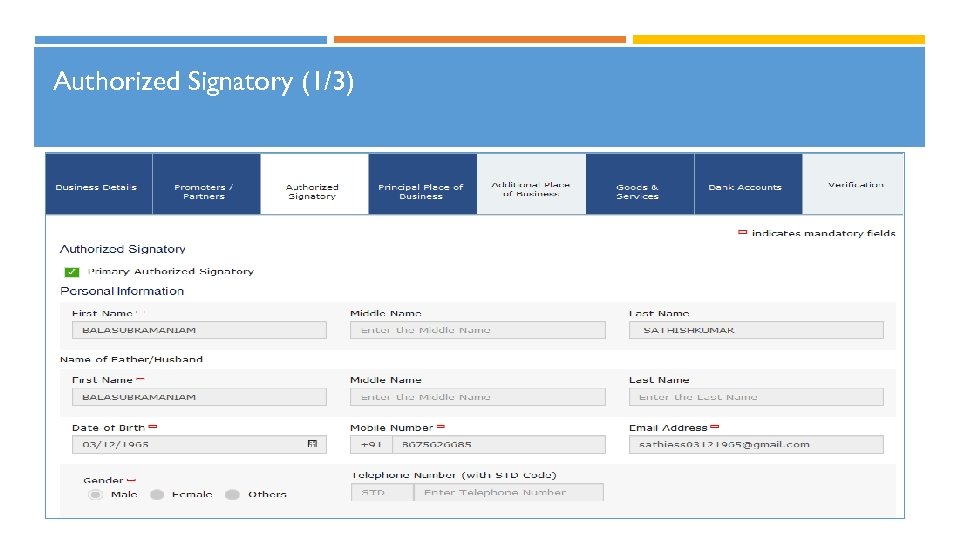This screenshot has width=960, height=540.
Task: Click Father/Husband First Name field
Action: point(199,397)
